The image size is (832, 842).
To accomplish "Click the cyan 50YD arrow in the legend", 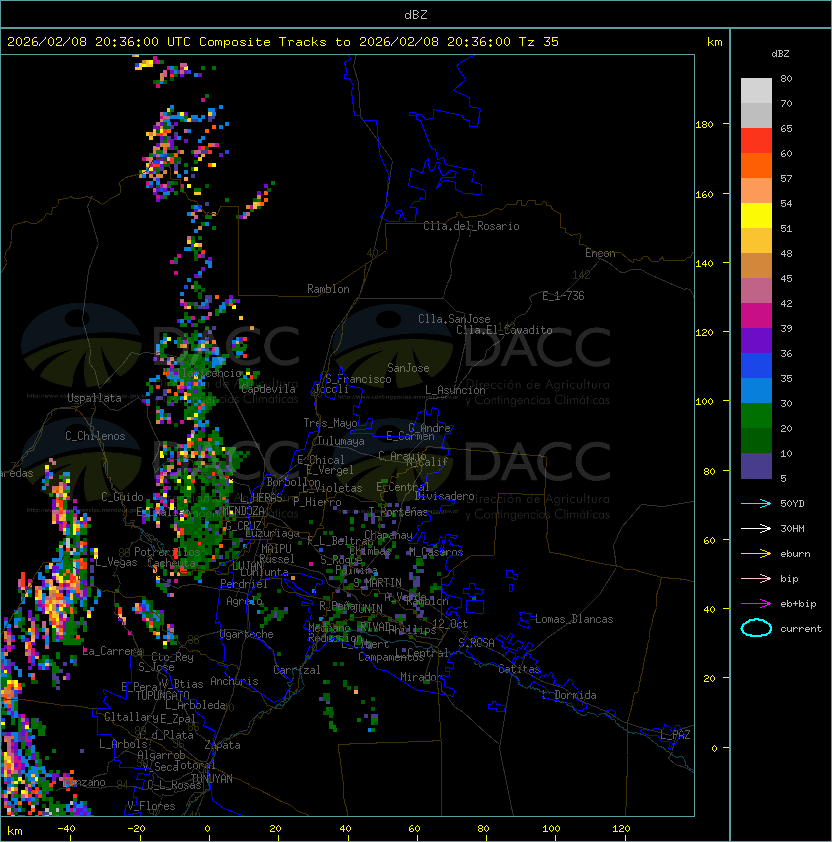I will tap(756, 503).
